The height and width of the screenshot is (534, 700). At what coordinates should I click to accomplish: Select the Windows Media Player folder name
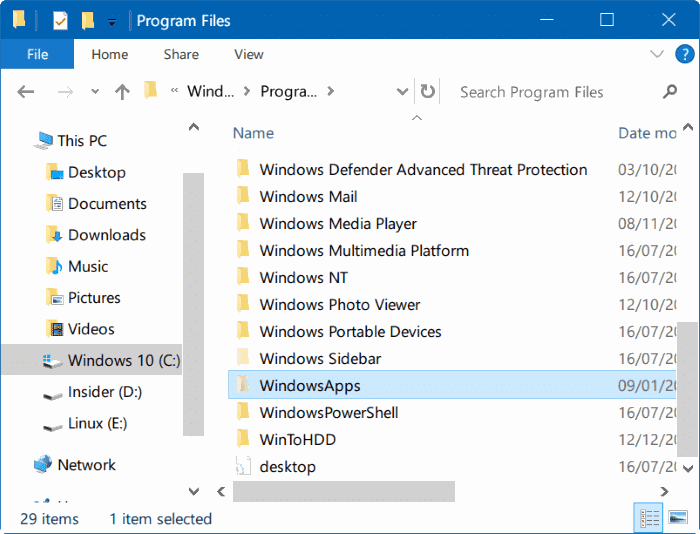click(x=338, y=224)
